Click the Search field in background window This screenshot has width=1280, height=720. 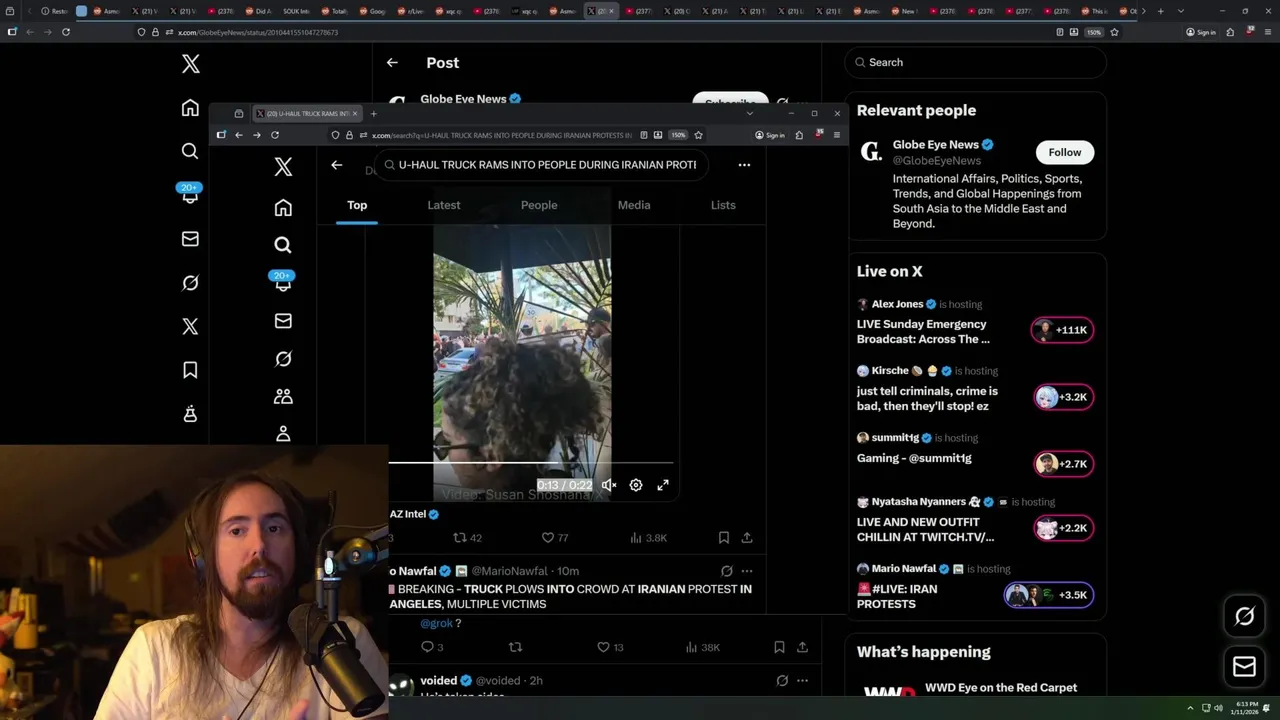[x=976, y=62]
